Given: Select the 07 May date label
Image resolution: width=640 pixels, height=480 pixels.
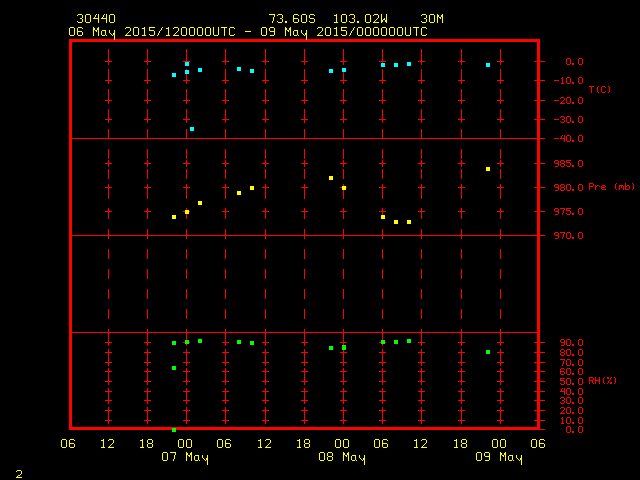Looking at the screenshot, I should coord(185,458).
